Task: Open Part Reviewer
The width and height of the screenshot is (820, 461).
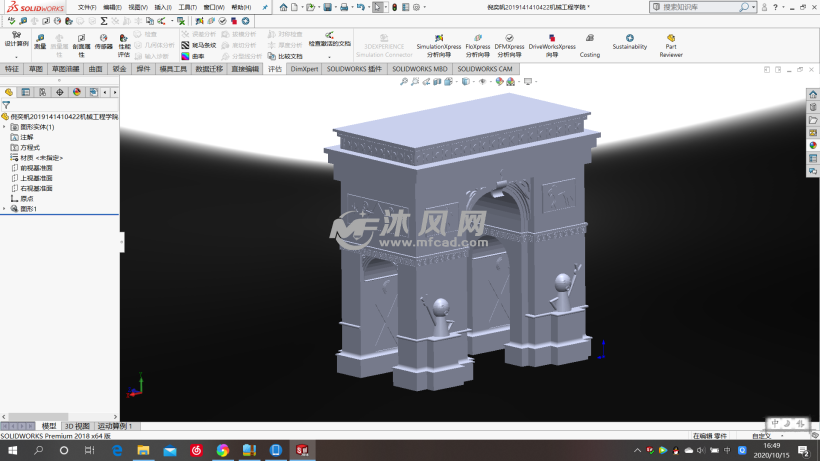Action: click(x=671, y=45)
